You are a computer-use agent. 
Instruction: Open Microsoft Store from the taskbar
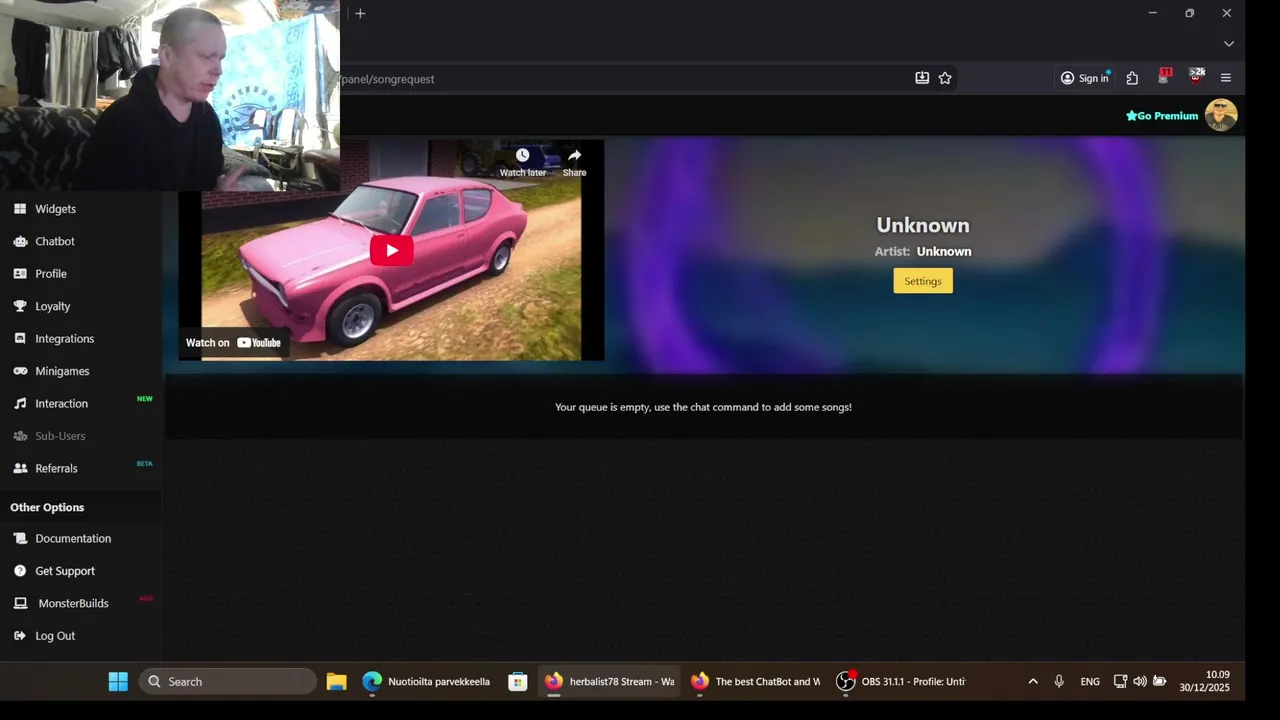[x=517, y=682]
